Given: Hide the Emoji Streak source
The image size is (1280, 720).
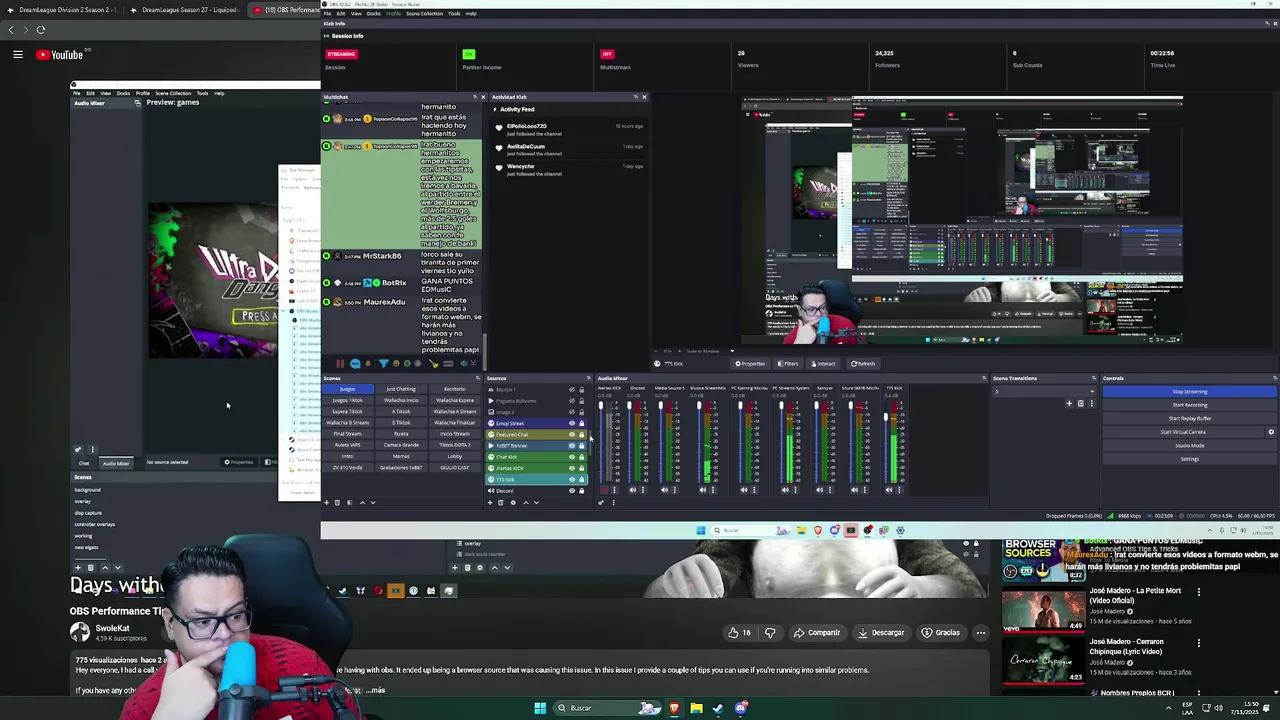Looking at the screenshot, I should coord(572,423).
